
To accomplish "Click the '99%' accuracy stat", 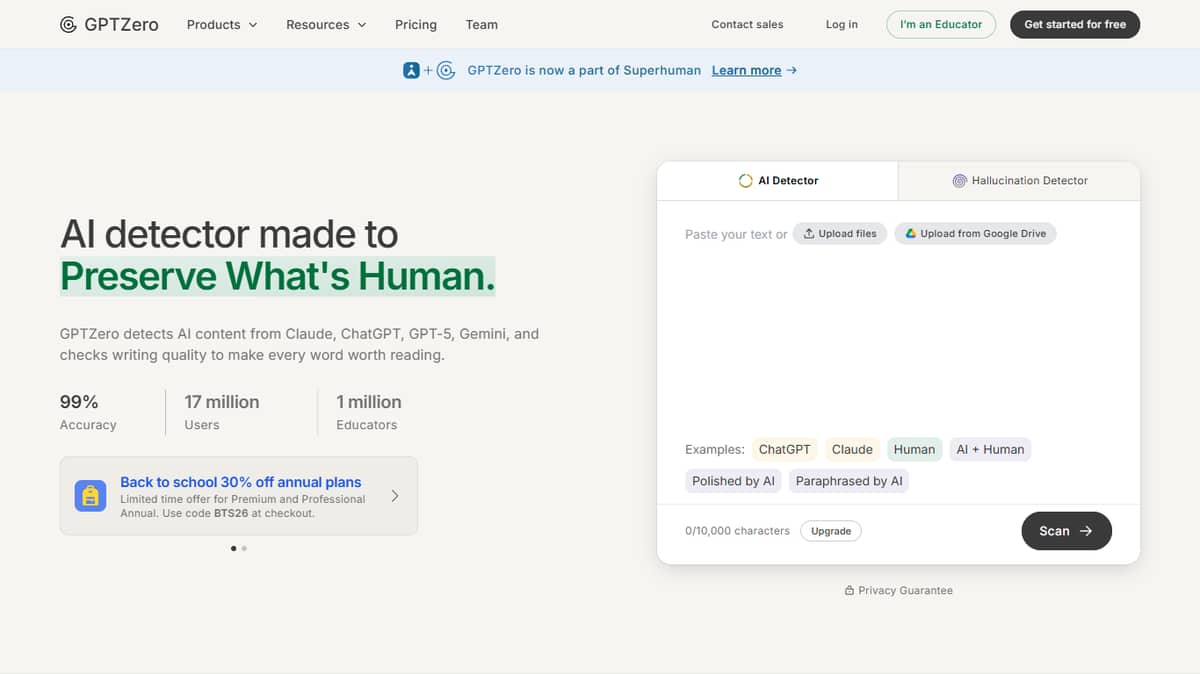I will tap(79, 402).
